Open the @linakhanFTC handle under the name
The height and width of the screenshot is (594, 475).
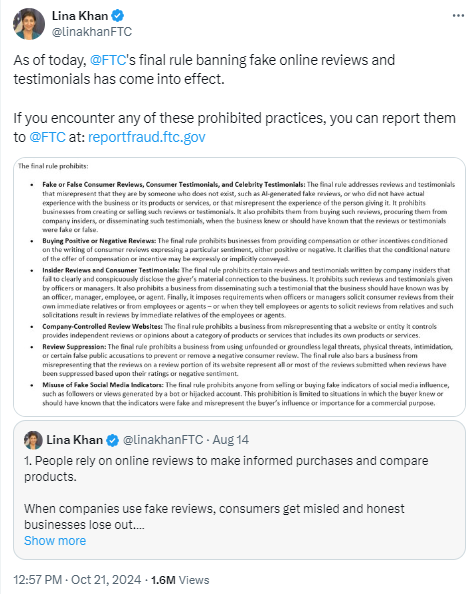(92, 32)
